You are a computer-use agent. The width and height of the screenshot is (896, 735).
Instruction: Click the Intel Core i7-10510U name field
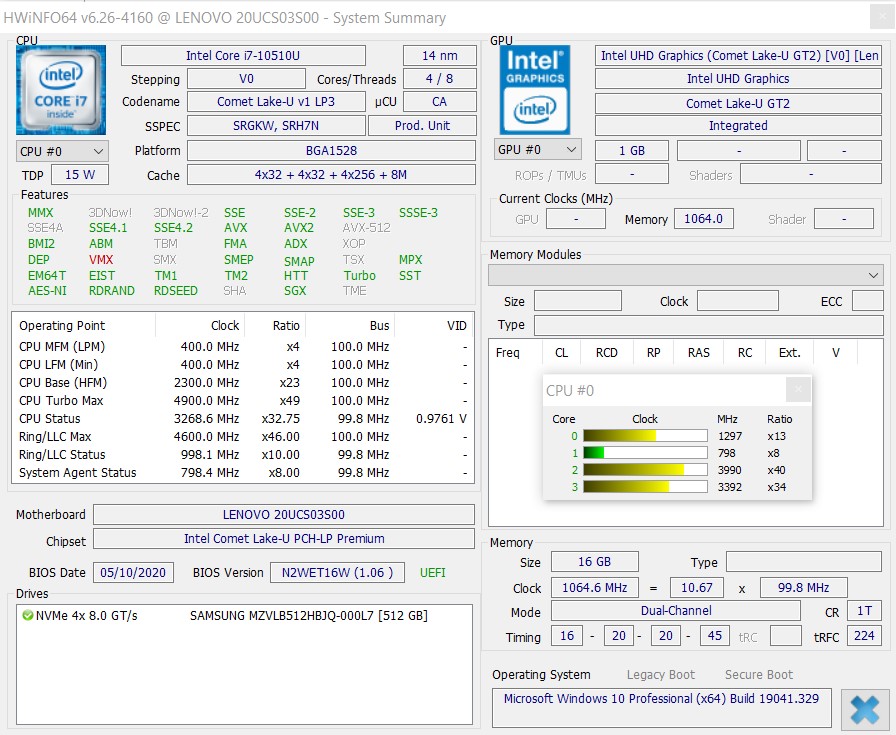[x=243, y=55]
